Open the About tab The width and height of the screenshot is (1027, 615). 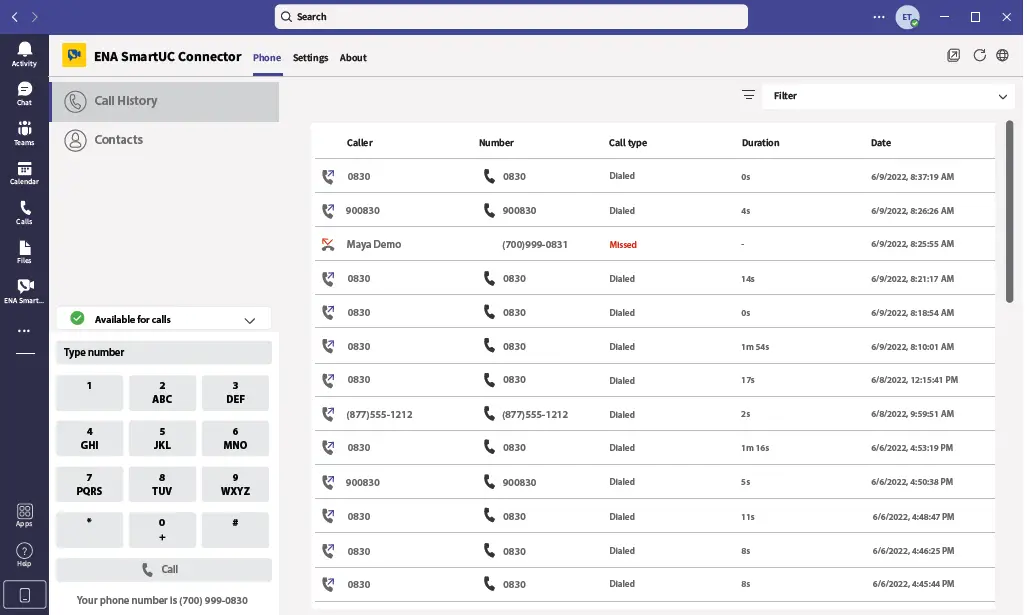(353, 58)
